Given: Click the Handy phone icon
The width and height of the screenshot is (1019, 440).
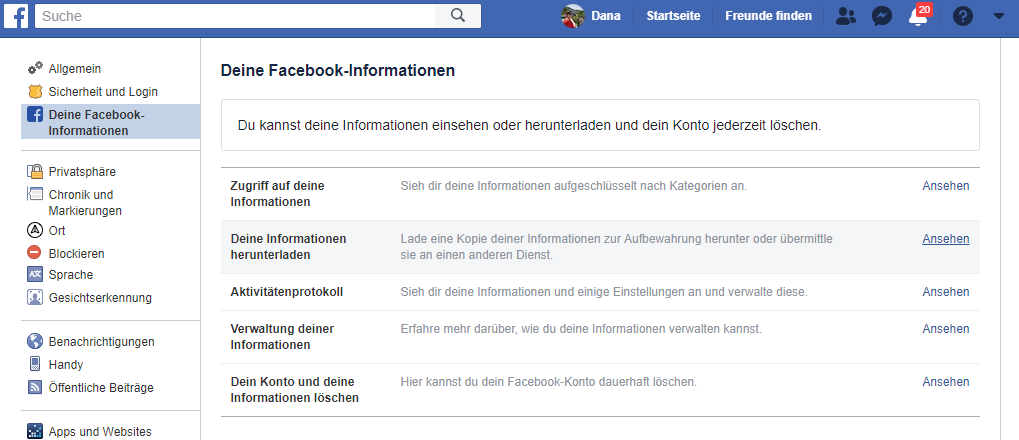Looking at the screenshot, I should tap(35, 364).
